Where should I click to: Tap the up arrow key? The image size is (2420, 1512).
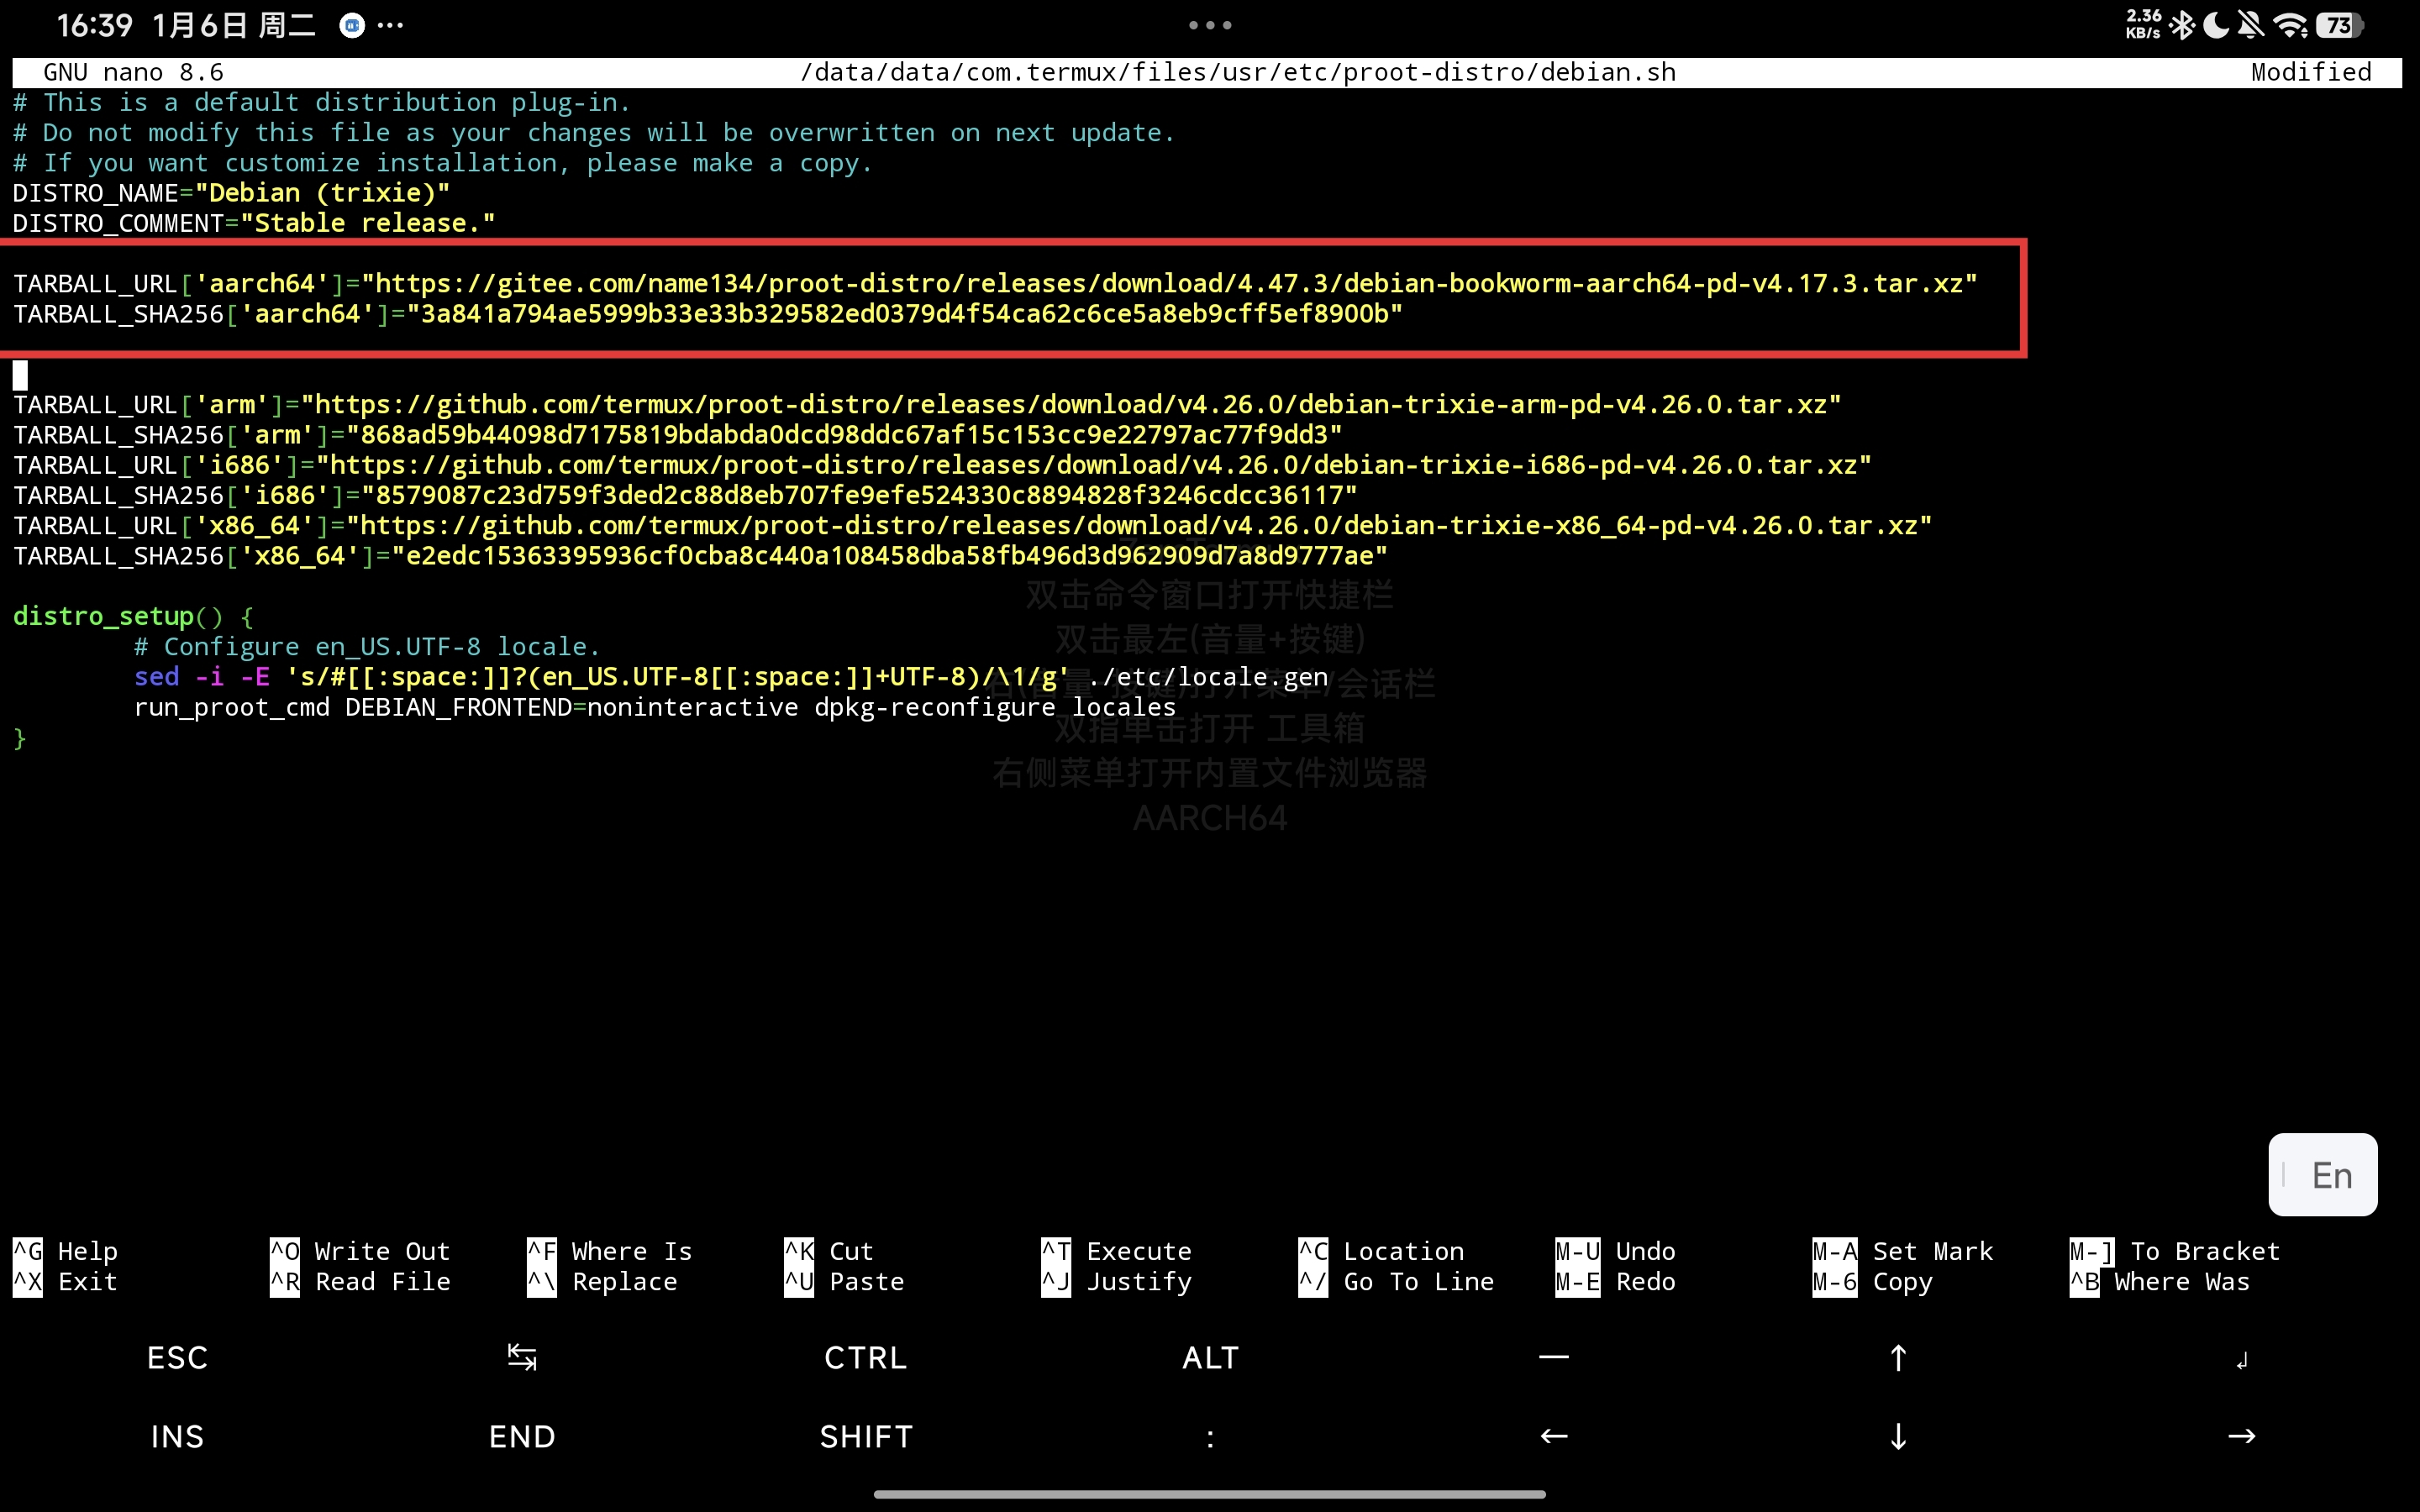click(x=1897, y=1357)
